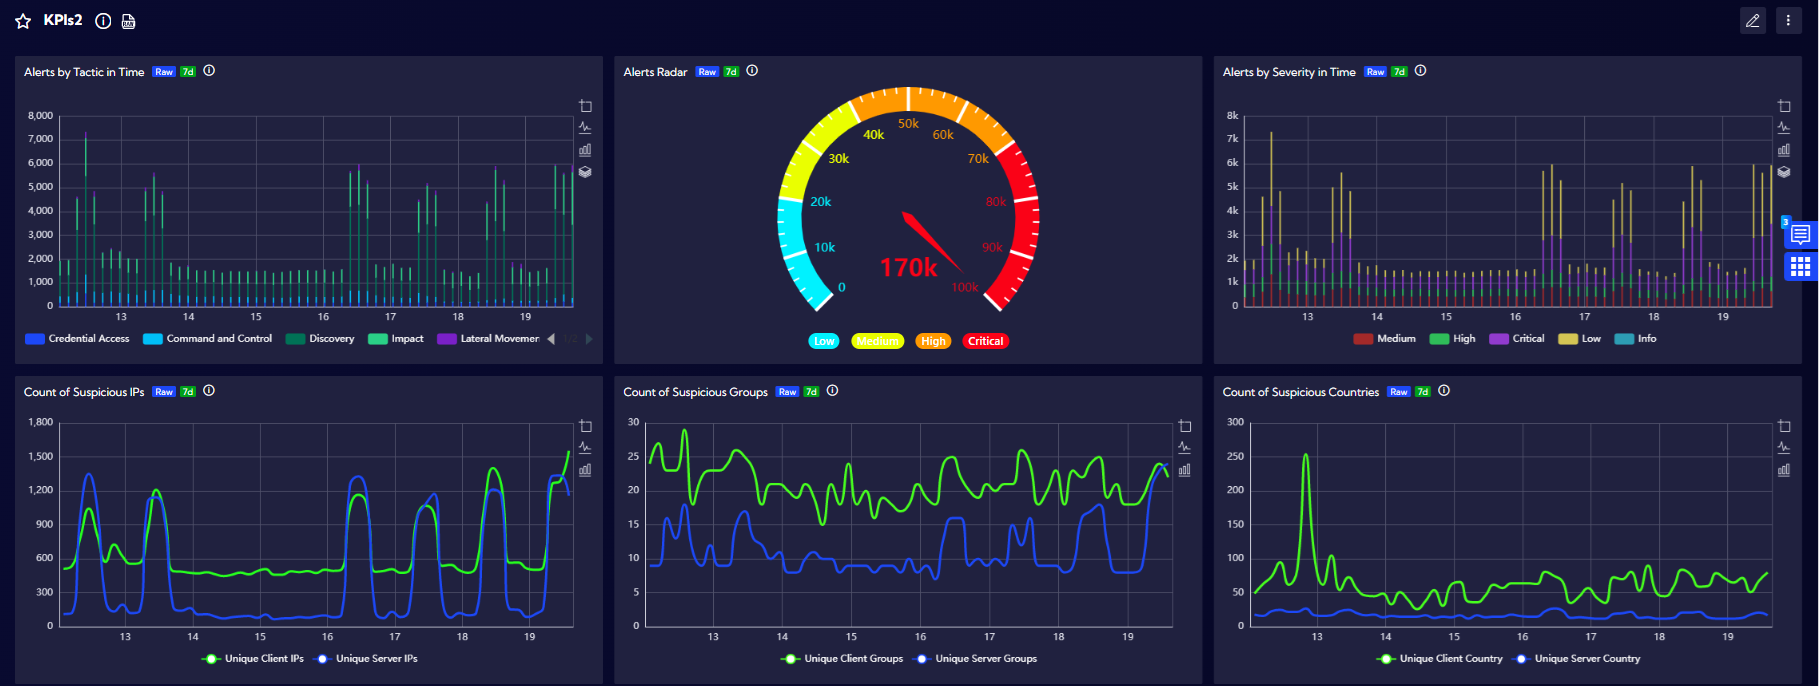This screenshot has width=1819, height=686.
Task: Switch Alerts by Tactic chart to line view
Action: [x=585, y=128]
